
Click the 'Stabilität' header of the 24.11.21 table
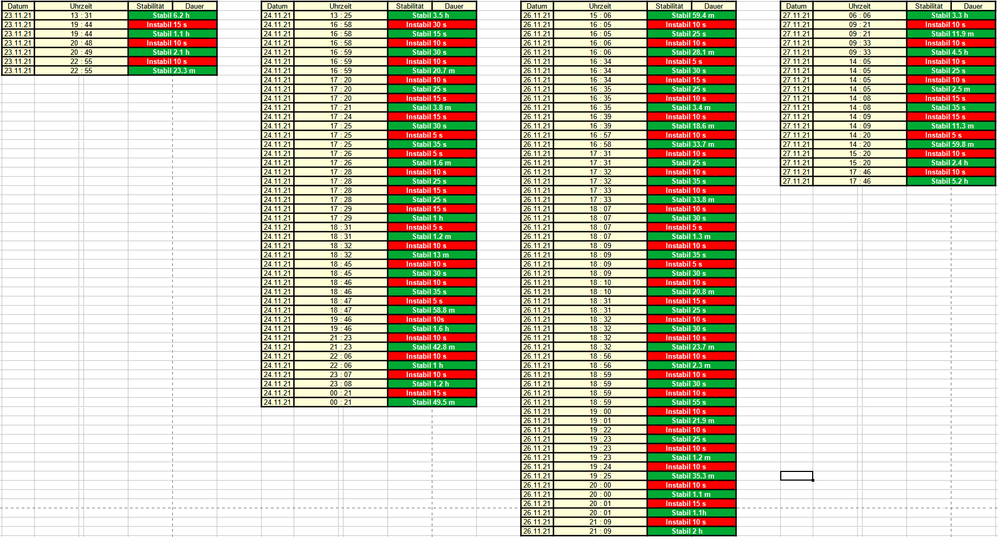[x=410, y=6]
